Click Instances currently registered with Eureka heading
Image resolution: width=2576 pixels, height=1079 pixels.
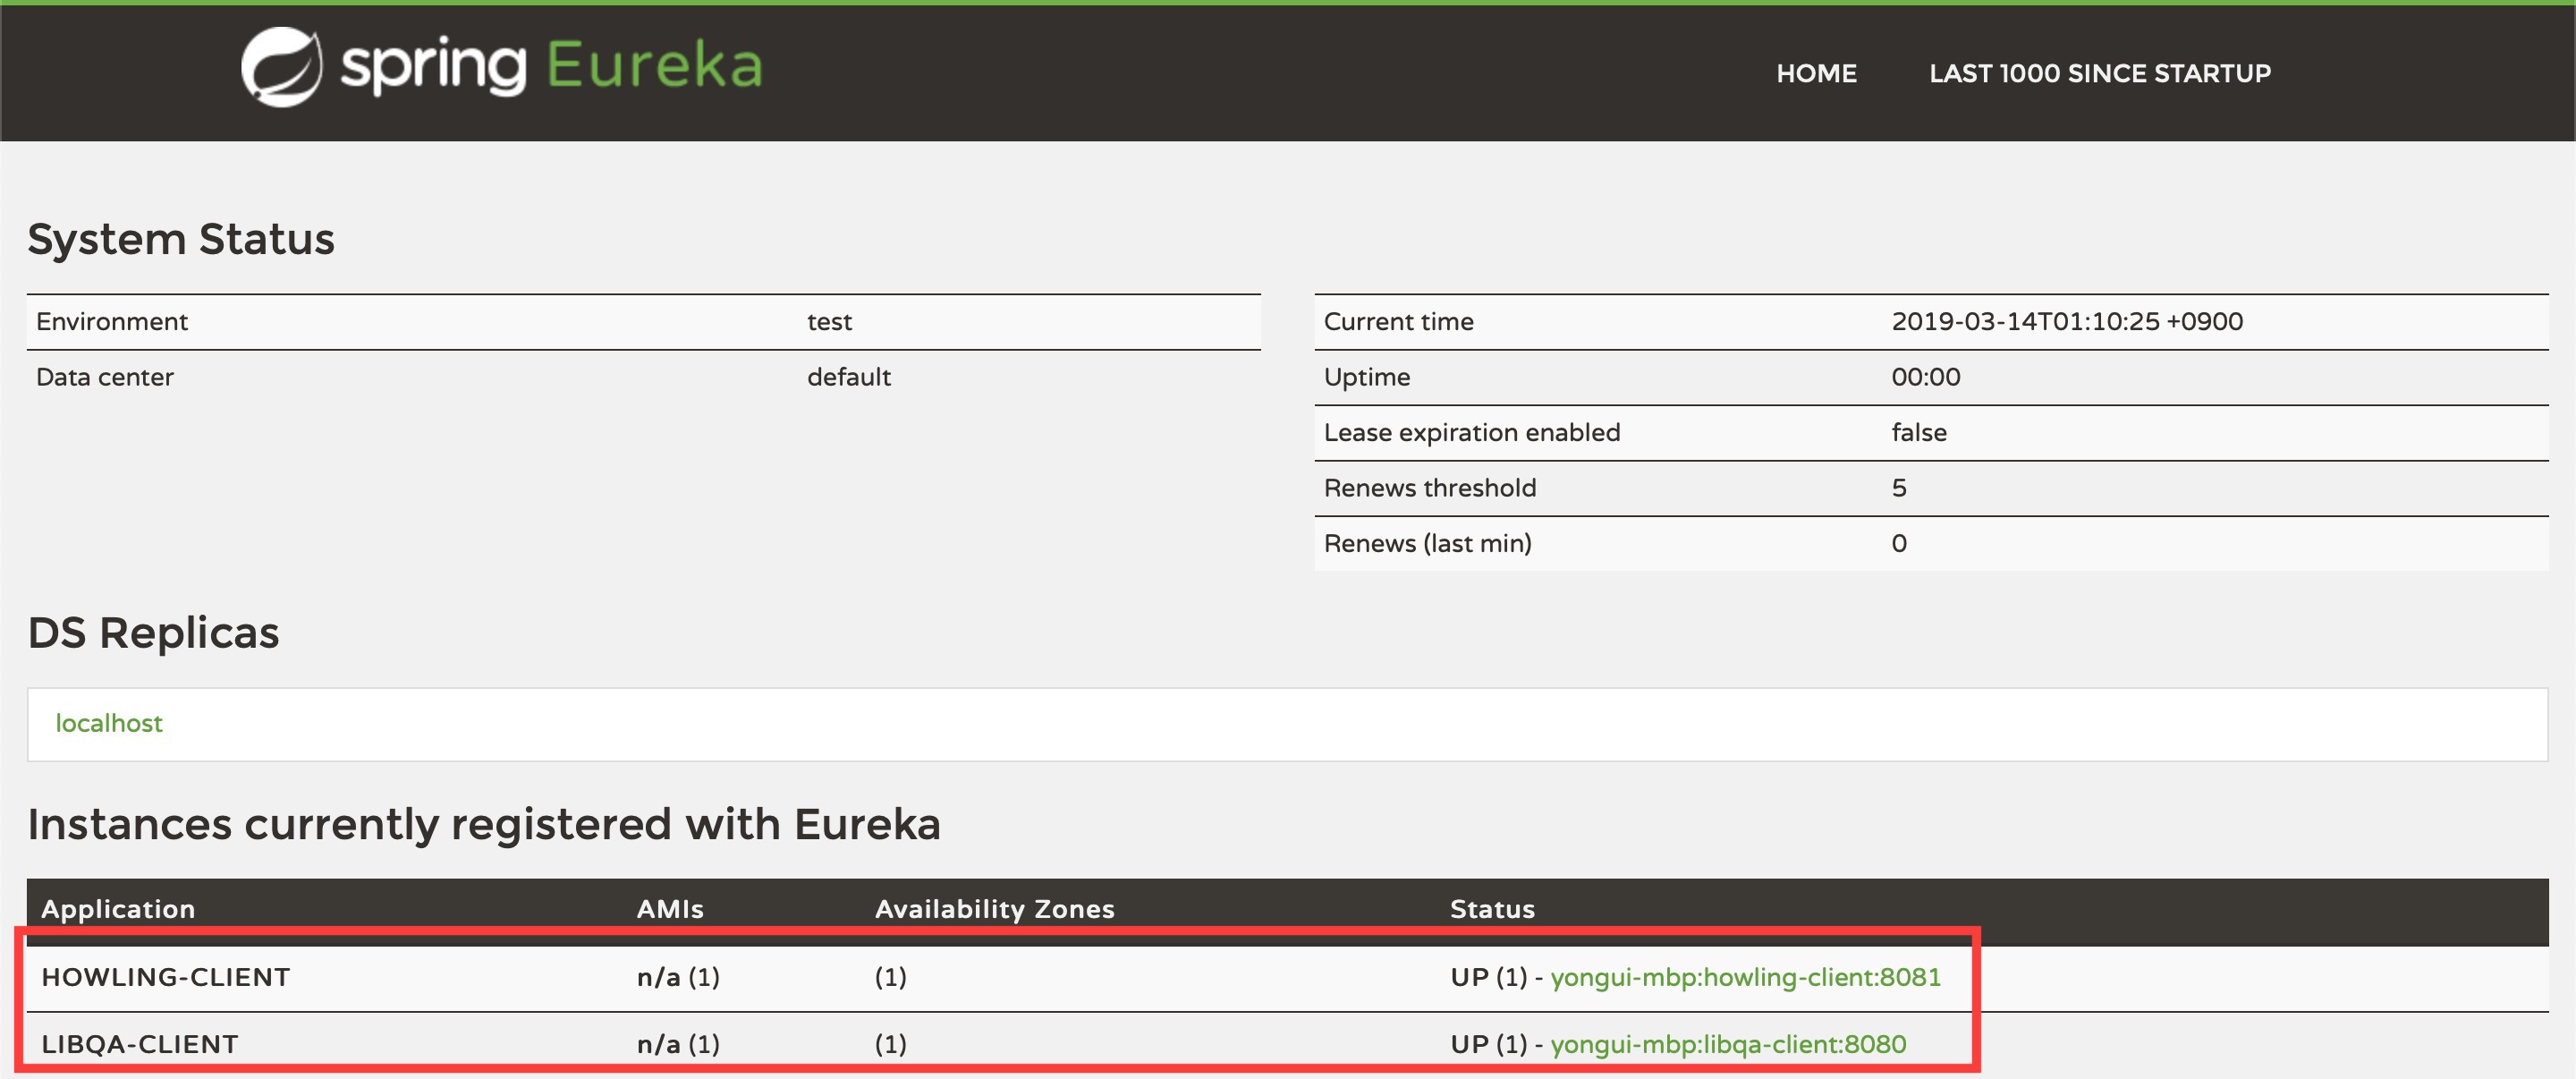tap(484, 825)
